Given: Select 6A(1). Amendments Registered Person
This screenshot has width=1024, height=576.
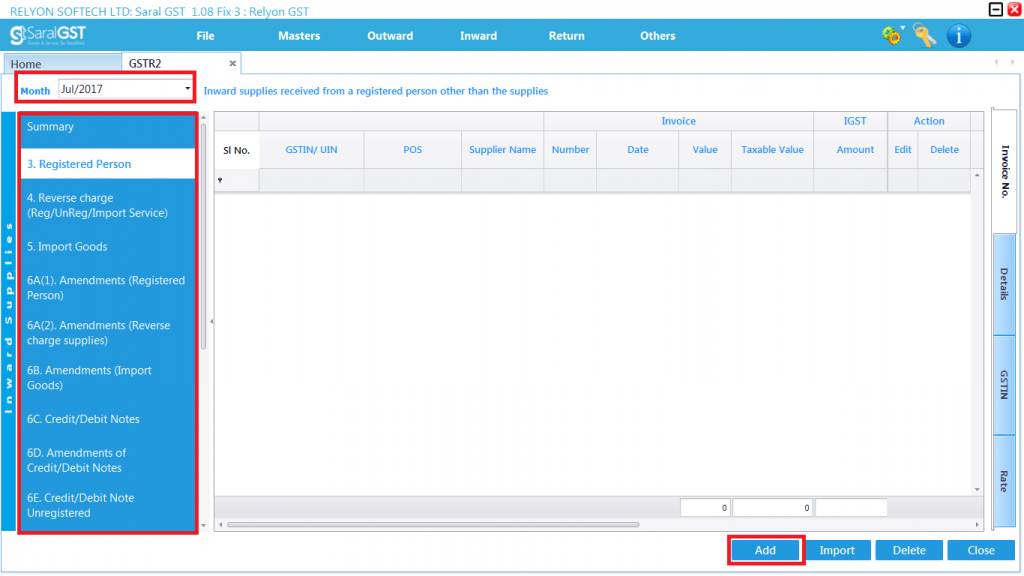Looking at the screenshot, I should (x=108, y=287).
